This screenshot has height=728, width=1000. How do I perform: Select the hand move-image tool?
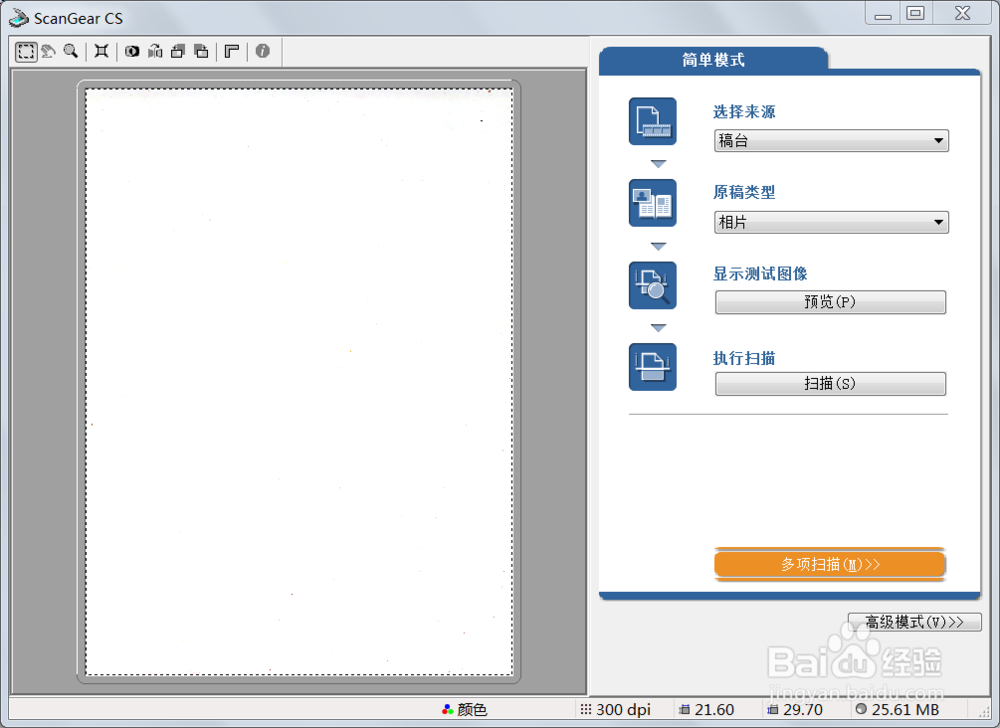point(48,52)
